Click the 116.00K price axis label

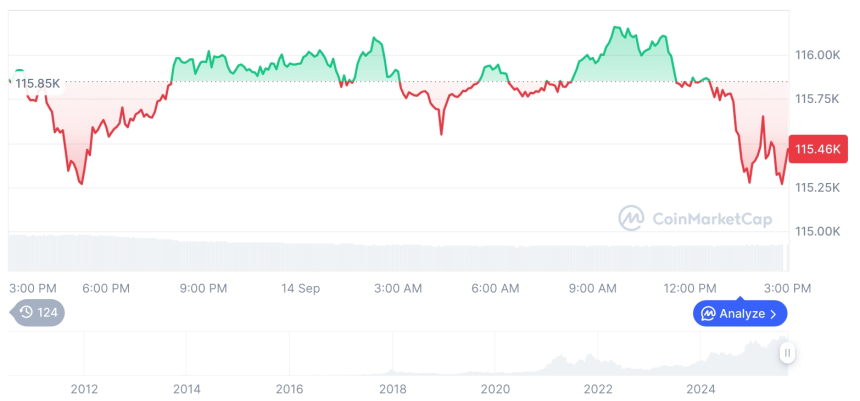tap(818, 55)
